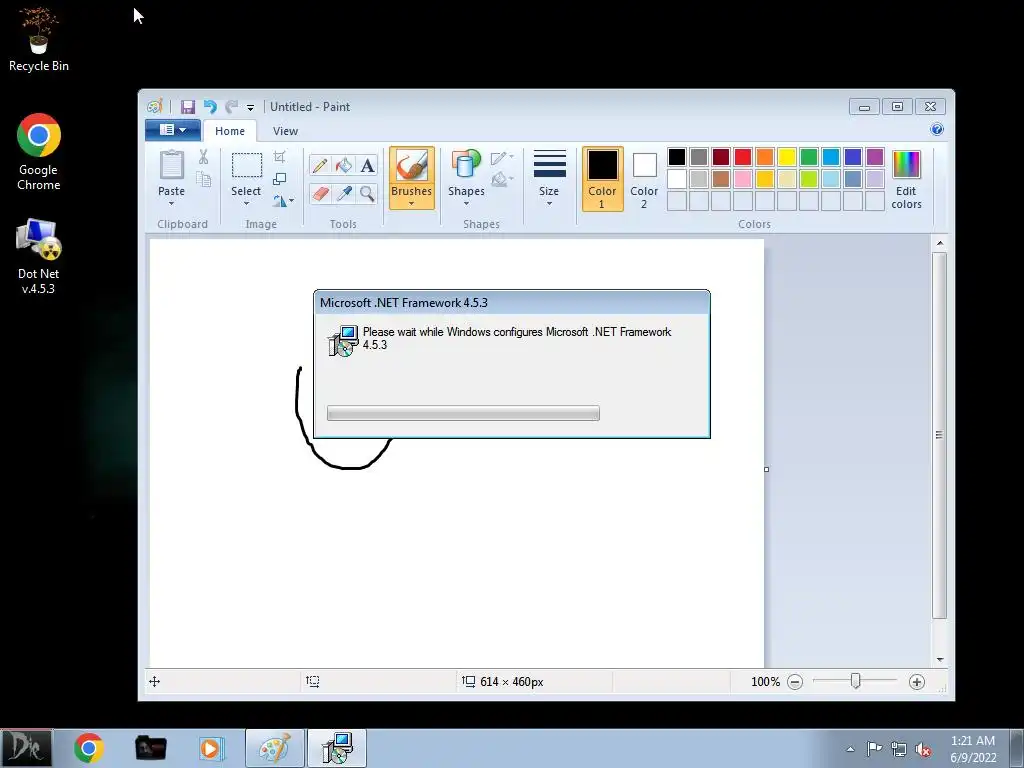
Task: Click the Cut scissors icon
Action: tap(203, 157)
